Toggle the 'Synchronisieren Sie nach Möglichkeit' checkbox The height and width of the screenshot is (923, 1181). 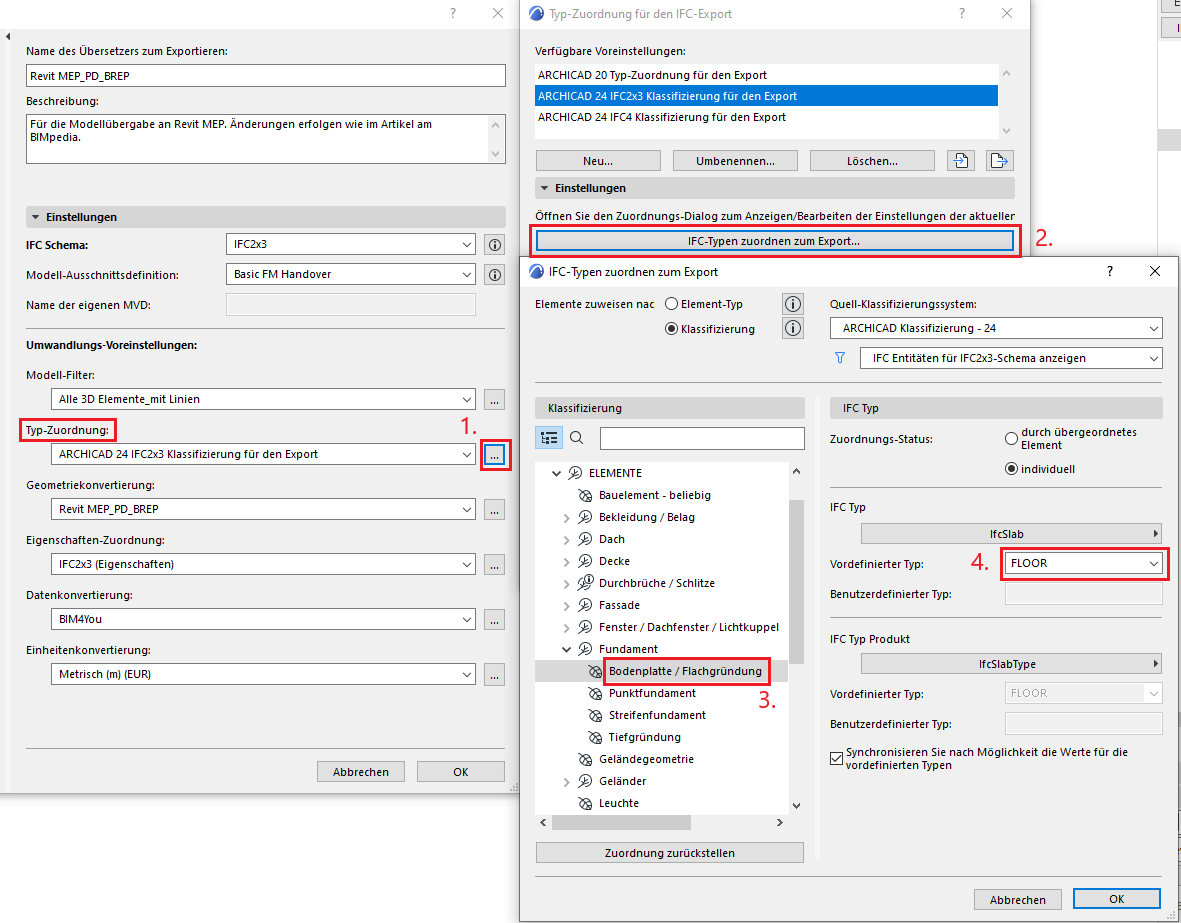click(837, 759)
